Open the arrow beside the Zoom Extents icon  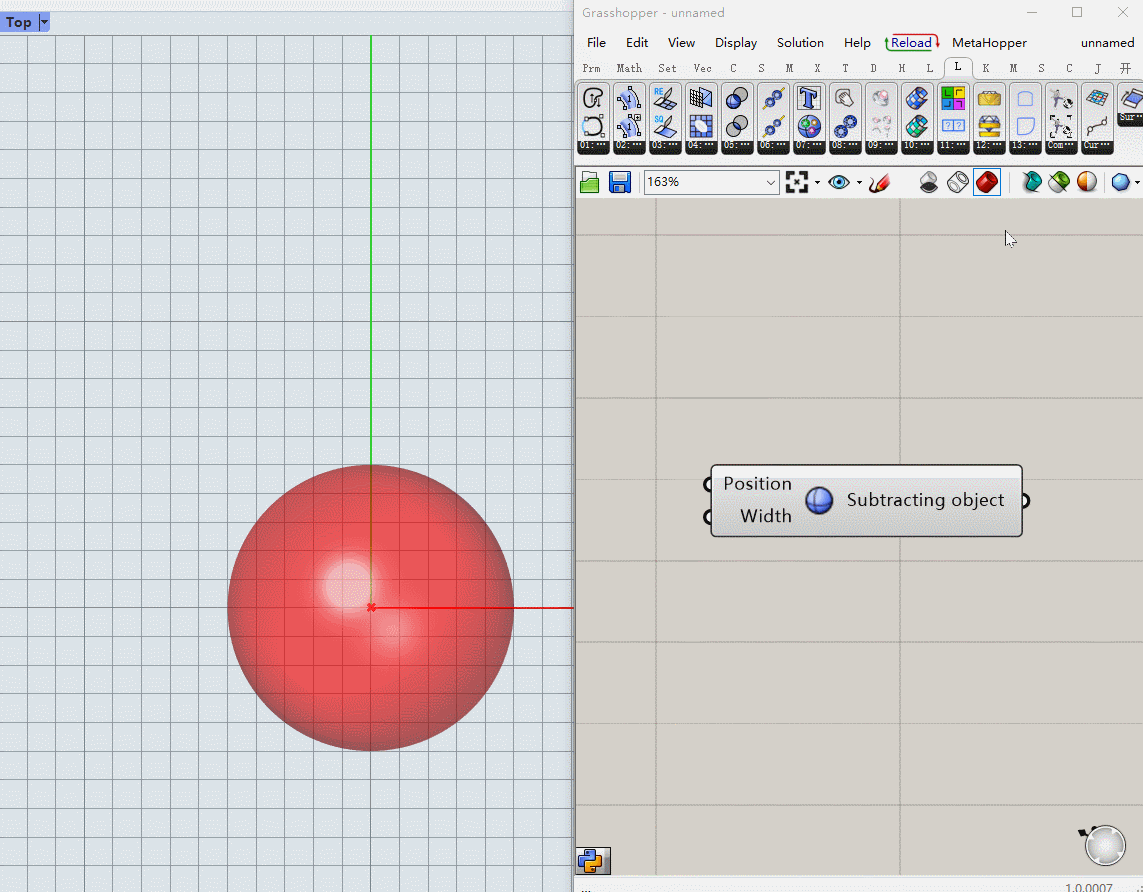(x=817, y=182)
